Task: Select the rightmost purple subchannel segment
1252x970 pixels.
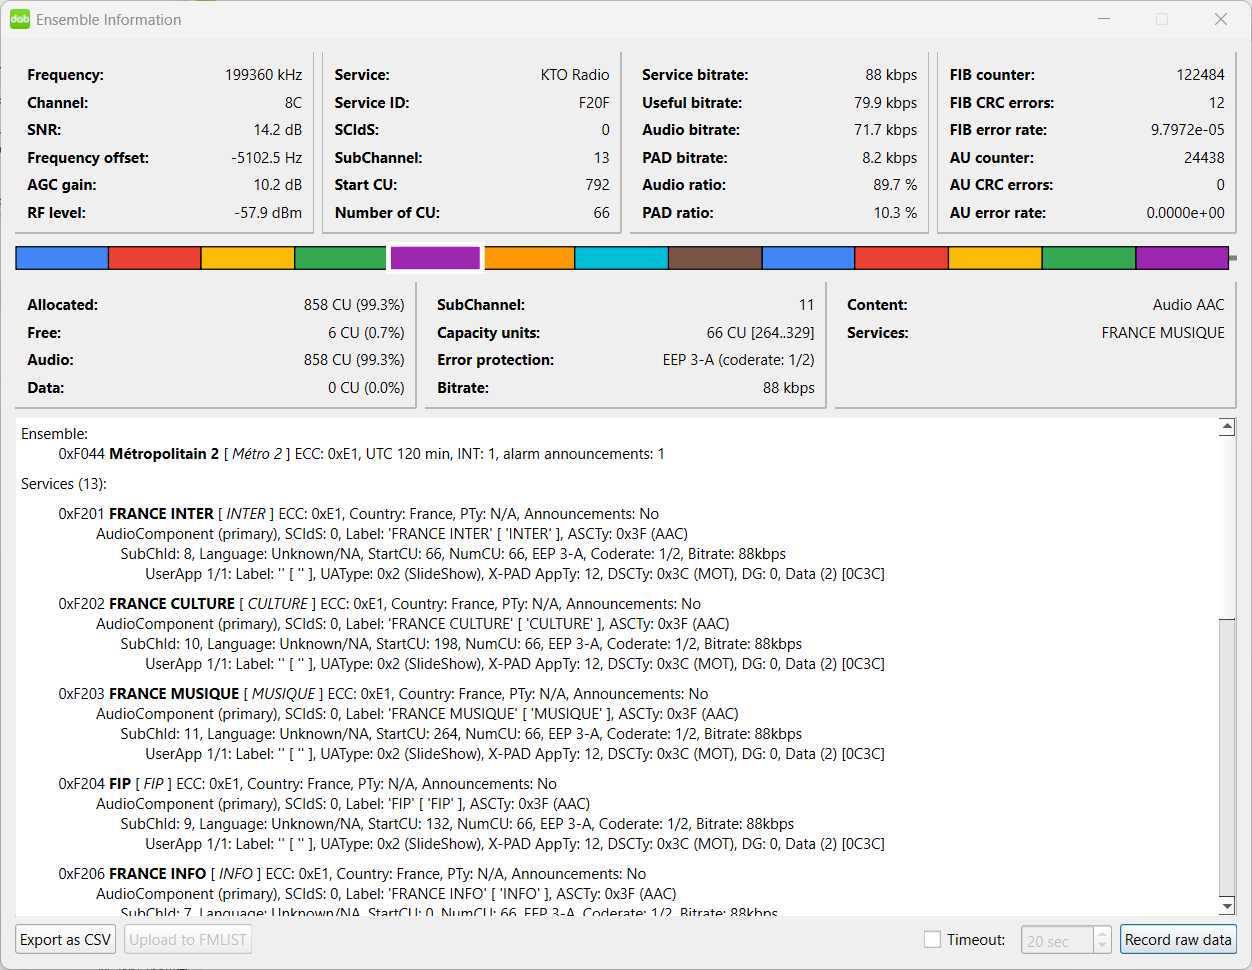Action: 1182,258
